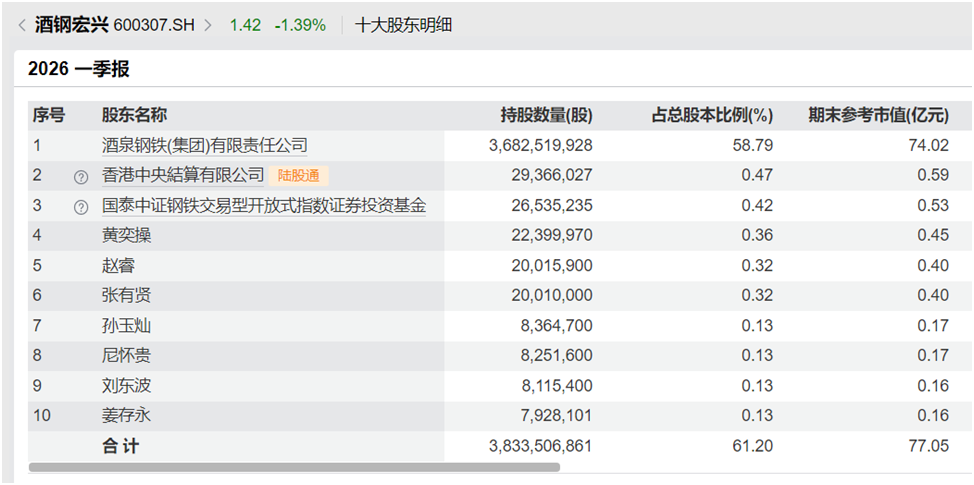Screen dimensions: 974x485
Task: Select shareholder name 孙玉灿
Action: point(126,326)
